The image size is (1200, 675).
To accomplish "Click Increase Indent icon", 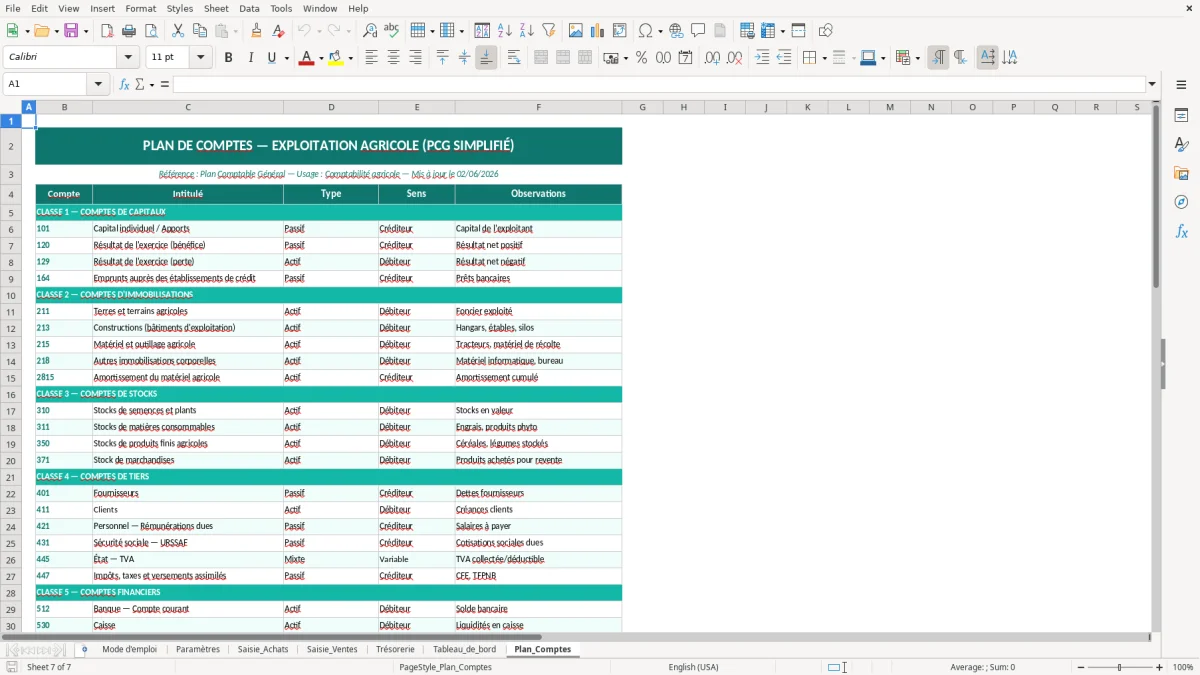I will tap(762, 58).
